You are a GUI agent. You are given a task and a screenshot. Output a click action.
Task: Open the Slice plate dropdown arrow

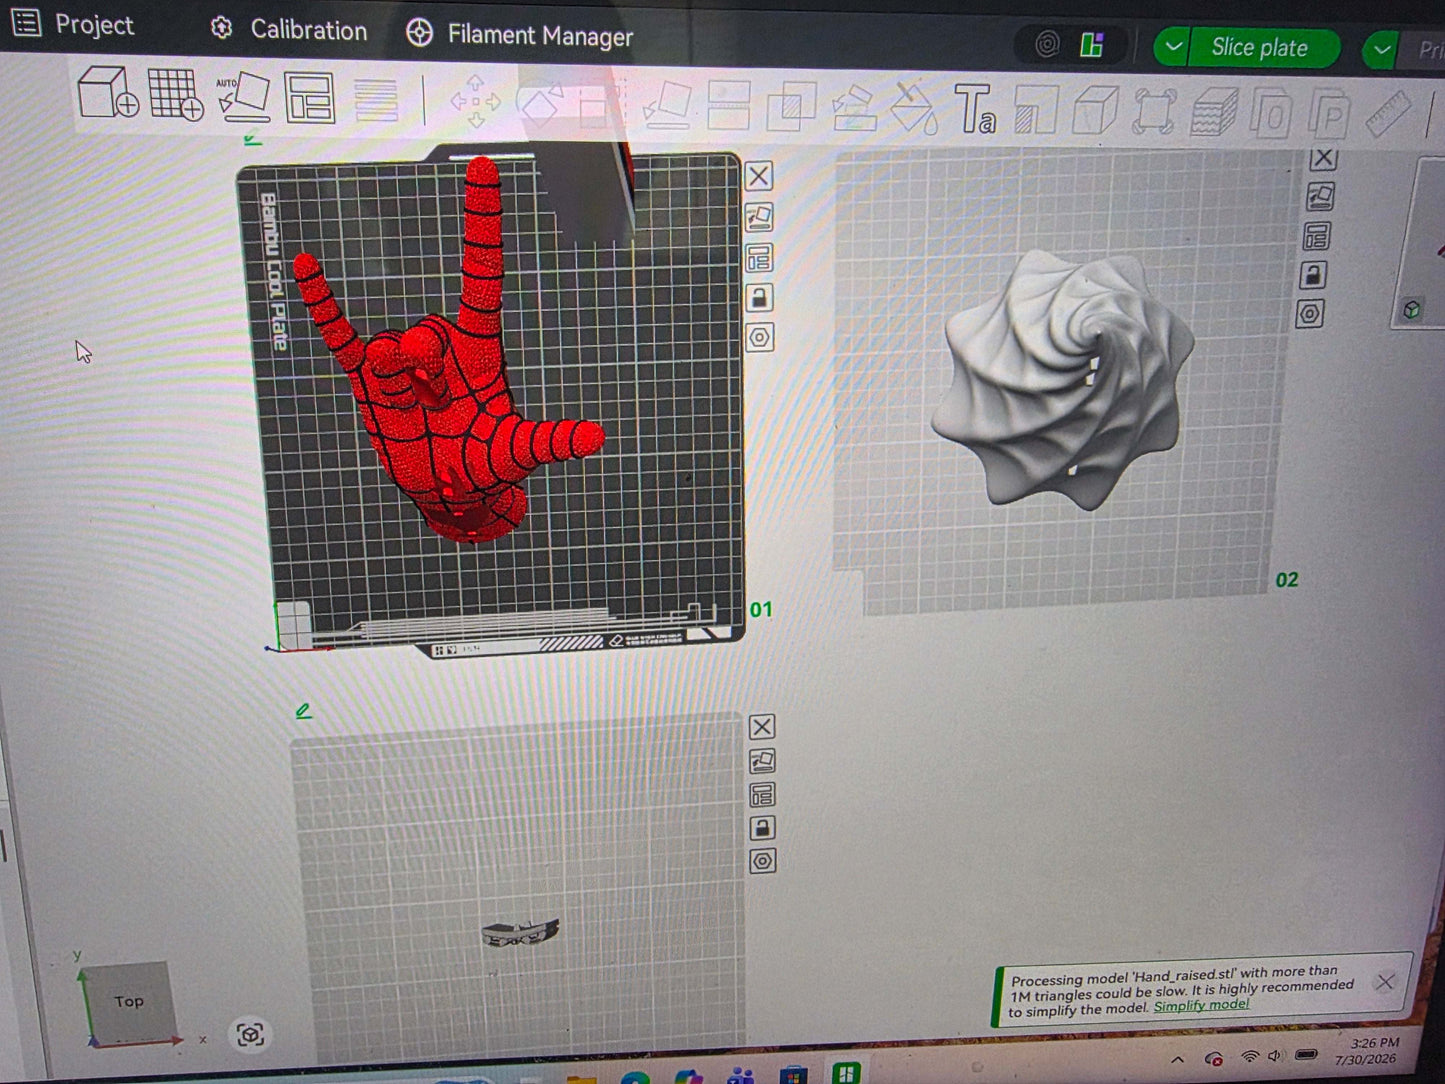1172,46
